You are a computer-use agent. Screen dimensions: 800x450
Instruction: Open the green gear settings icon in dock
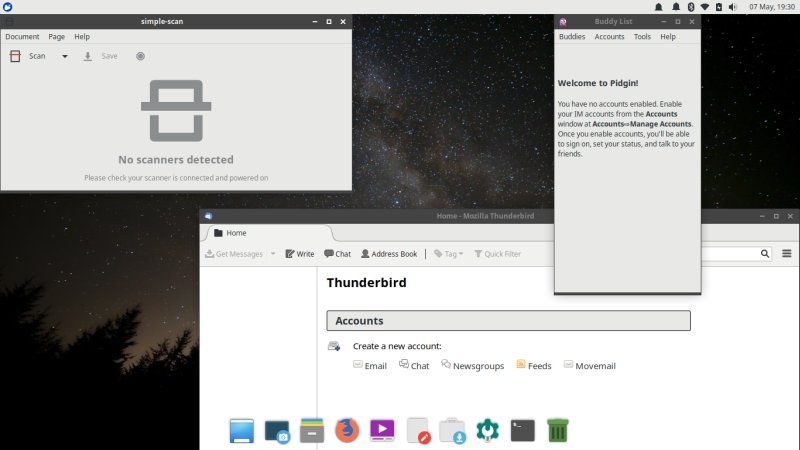coord(488,430)
